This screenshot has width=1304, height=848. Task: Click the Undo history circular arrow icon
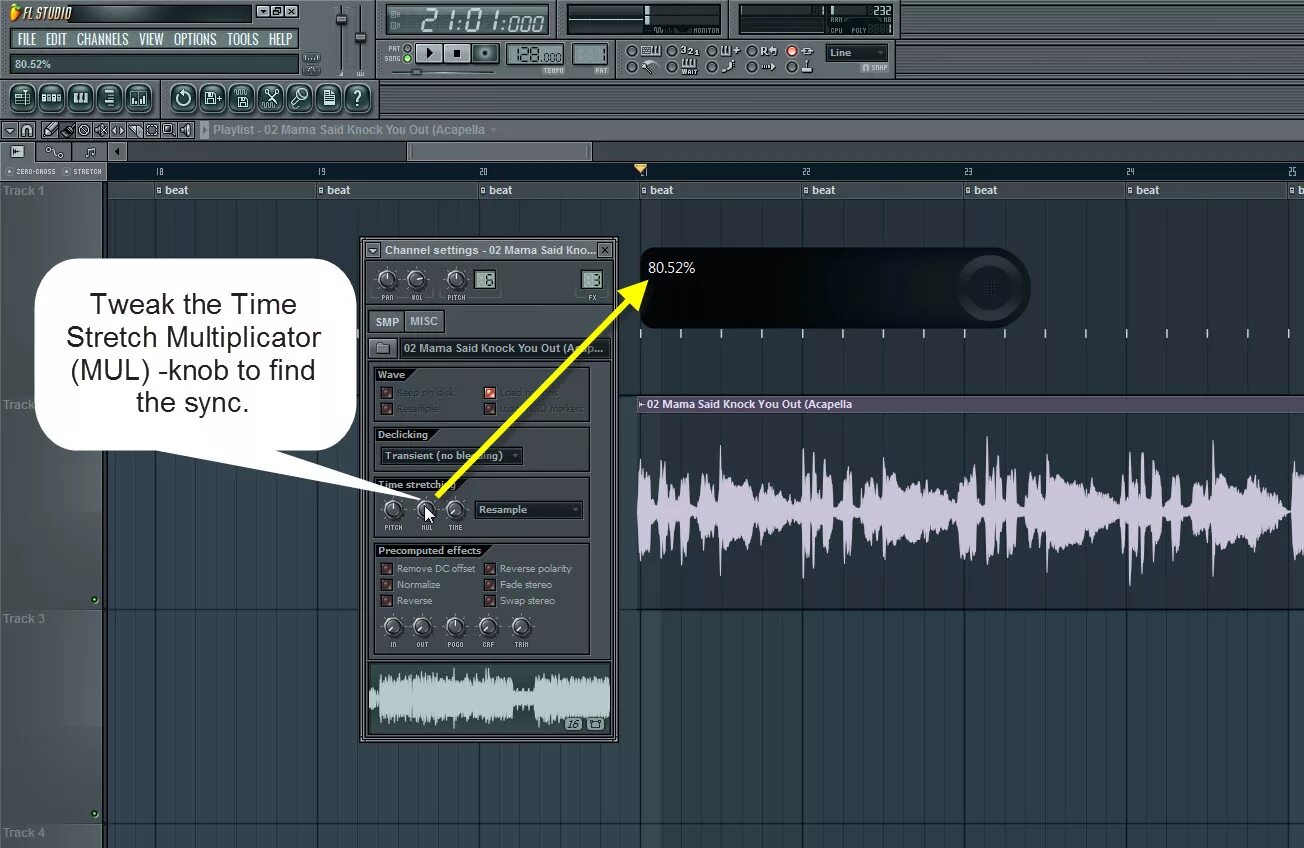183,98
